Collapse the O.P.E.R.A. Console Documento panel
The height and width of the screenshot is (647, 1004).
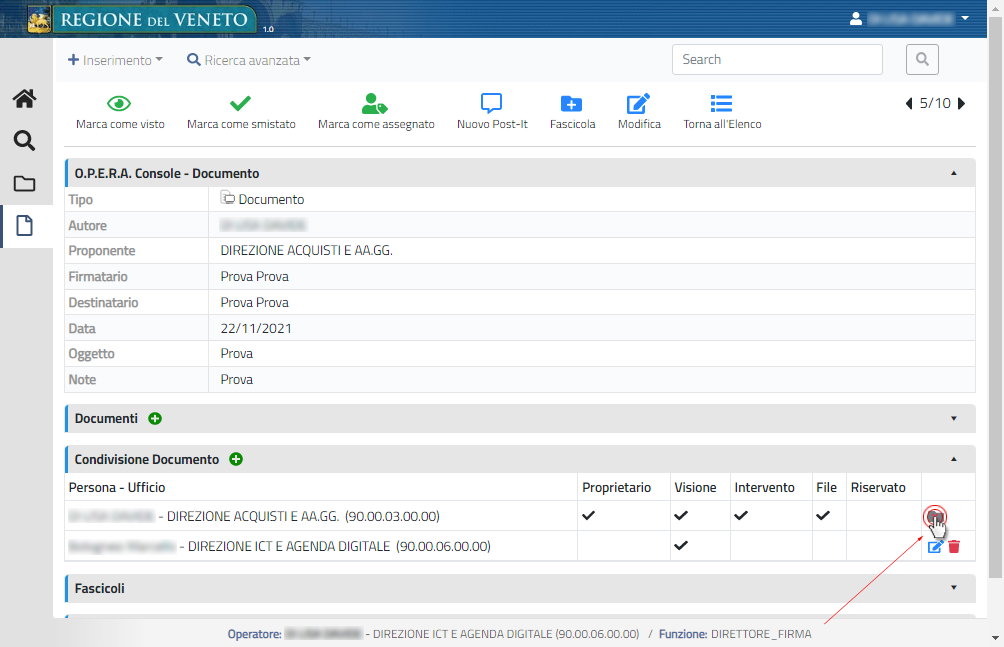953,174
